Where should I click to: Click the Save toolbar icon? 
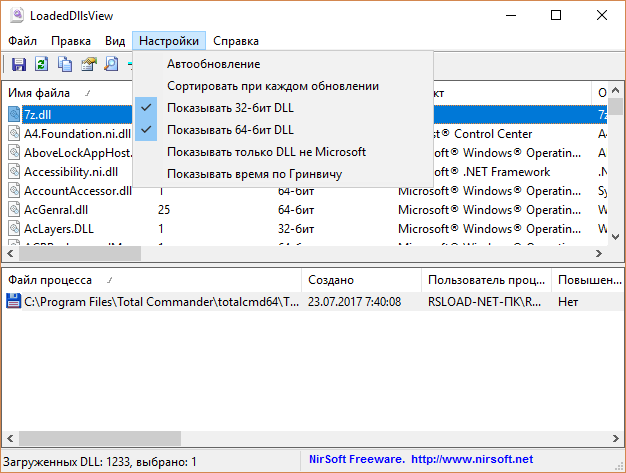[18, 65]
